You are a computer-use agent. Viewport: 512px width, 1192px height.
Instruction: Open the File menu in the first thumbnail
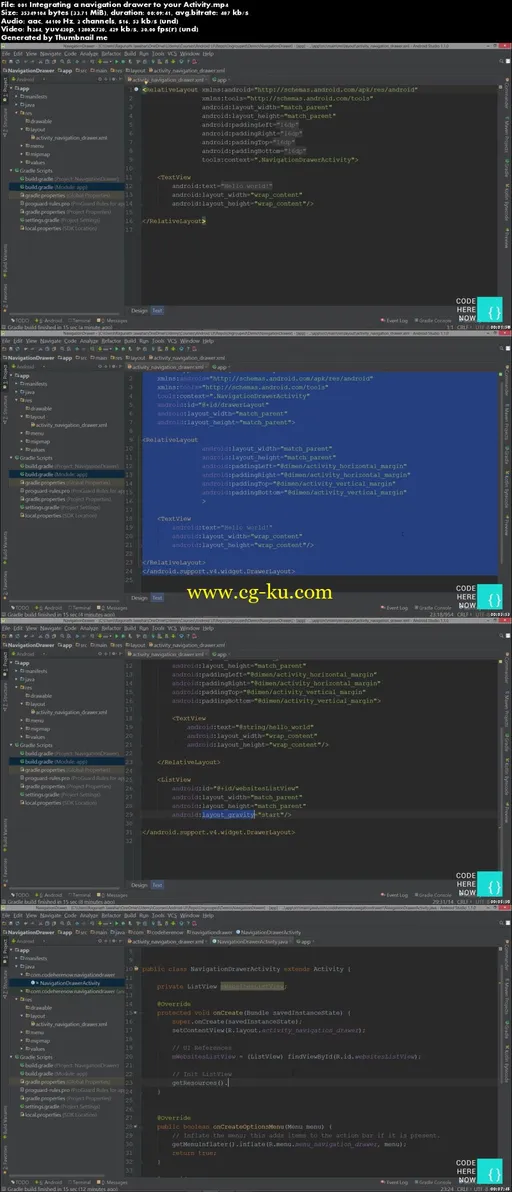tap(4, 54)
